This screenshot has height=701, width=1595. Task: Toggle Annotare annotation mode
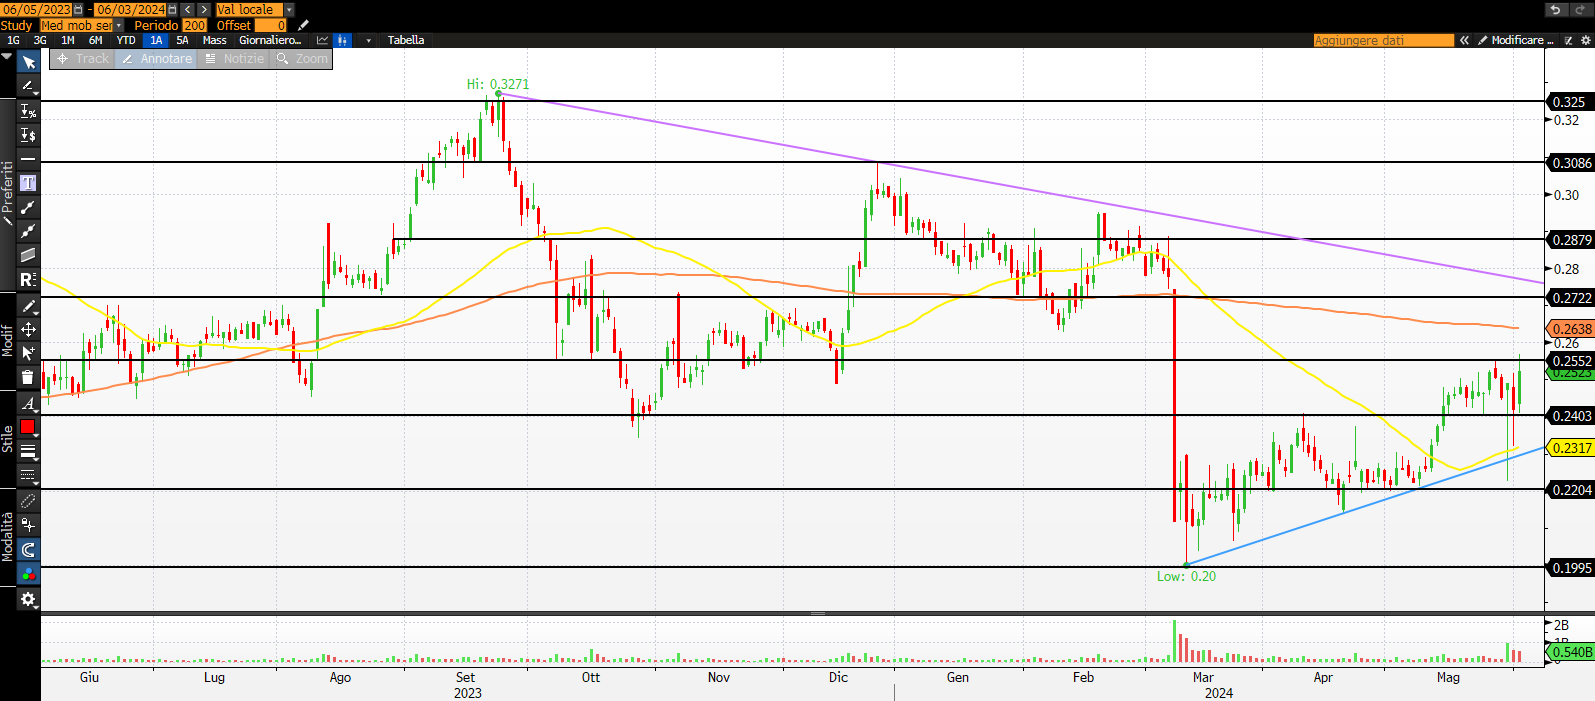[x=157, y=59]
